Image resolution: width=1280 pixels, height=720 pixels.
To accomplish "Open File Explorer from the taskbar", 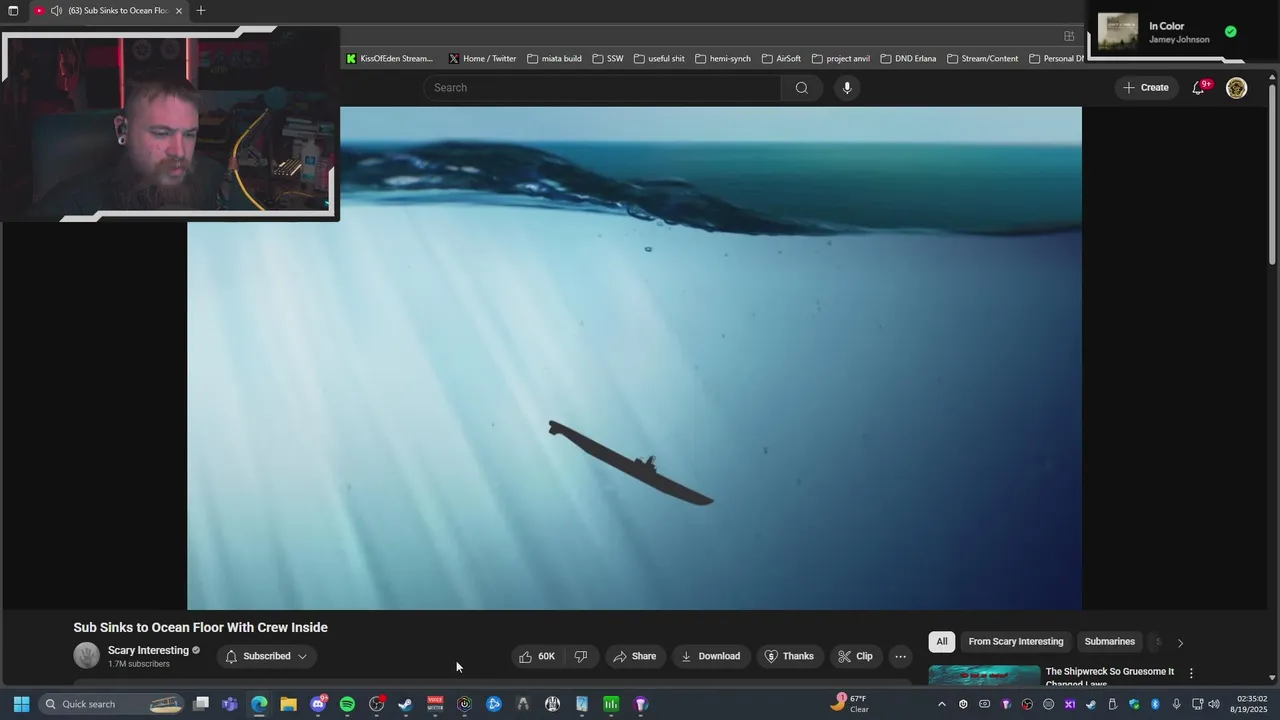I will tap(288, 704).
